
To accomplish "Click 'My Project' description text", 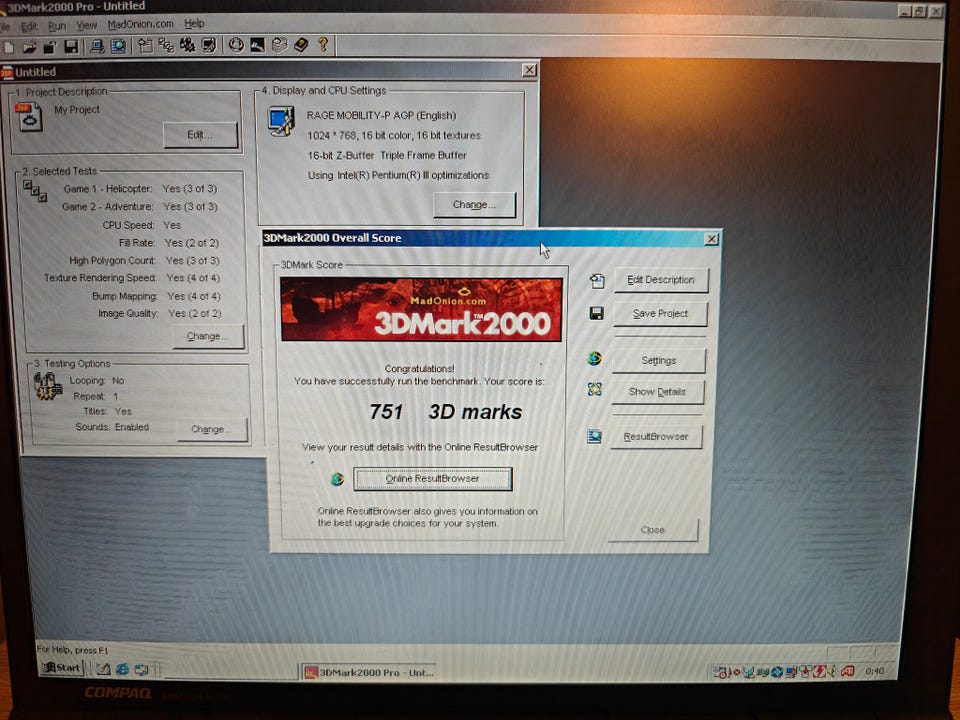I will click(x=77, y=110).
